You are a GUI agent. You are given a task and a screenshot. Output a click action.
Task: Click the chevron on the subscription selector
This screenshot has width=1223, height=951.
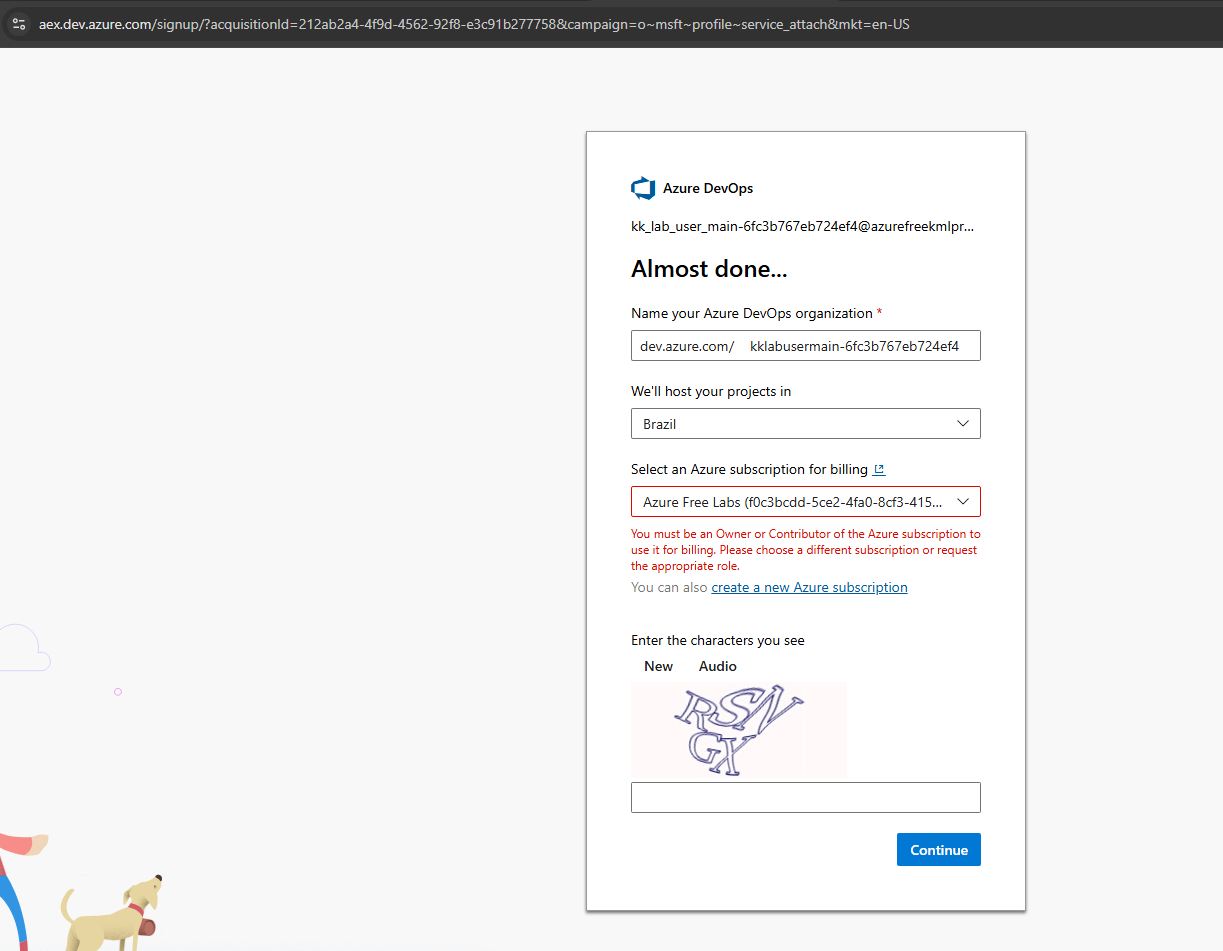tap(963, 502)
